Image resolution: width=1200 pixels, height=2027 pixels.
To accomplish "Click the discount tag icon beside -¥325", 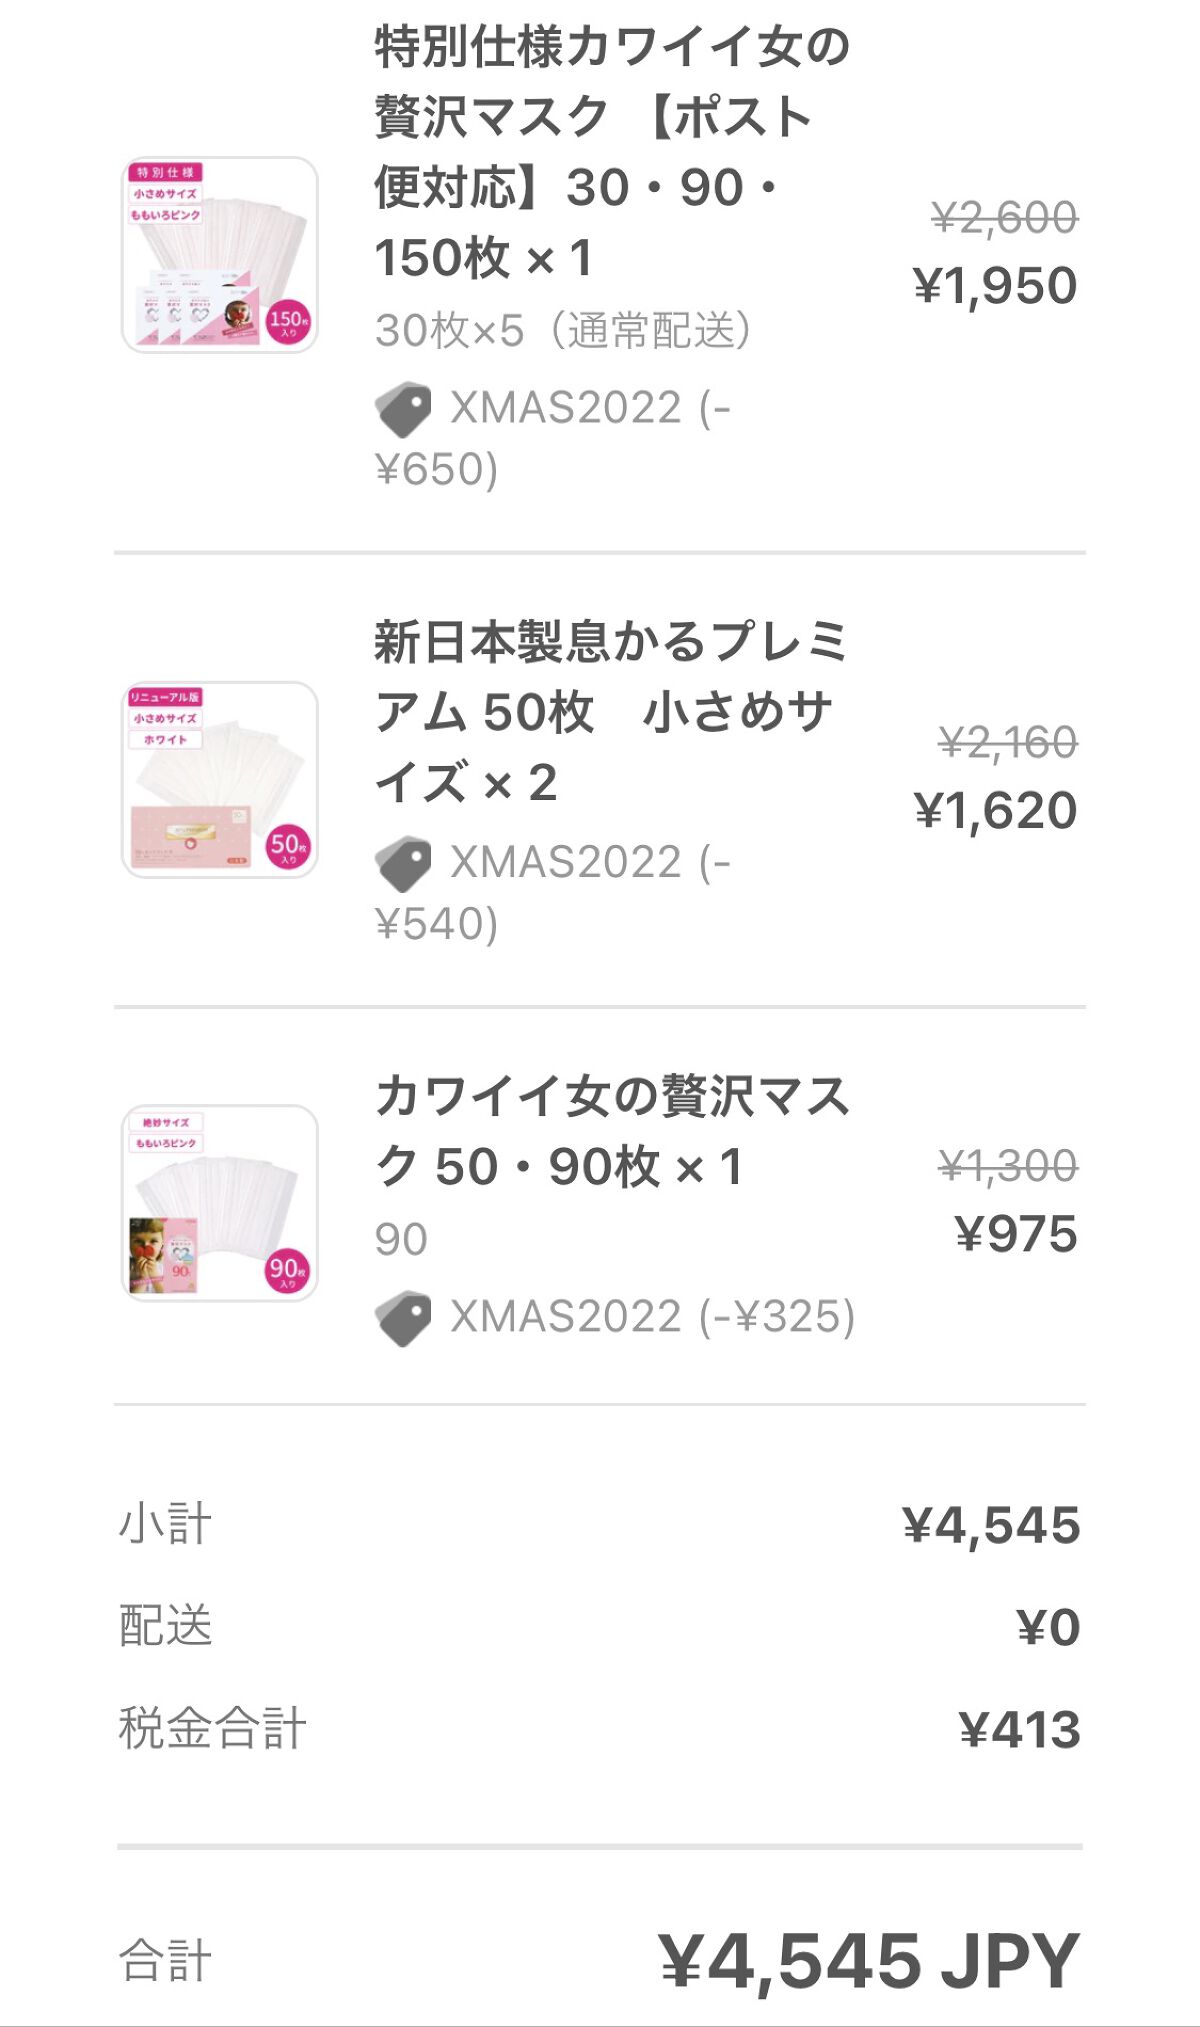I will point(403,1318).
